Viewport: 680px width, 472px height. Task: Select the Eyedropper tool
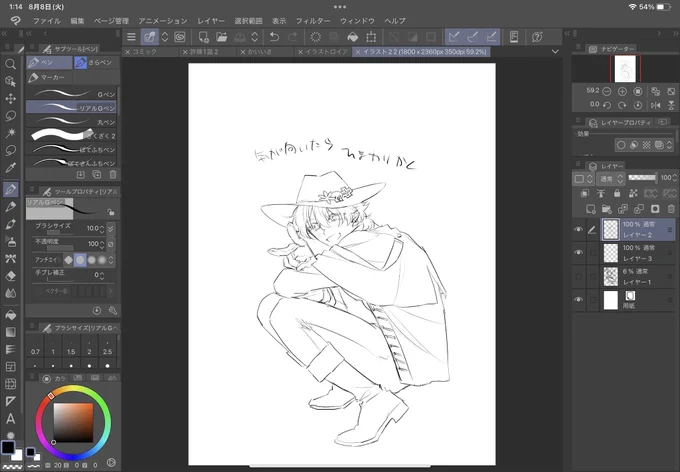[10, 167]
